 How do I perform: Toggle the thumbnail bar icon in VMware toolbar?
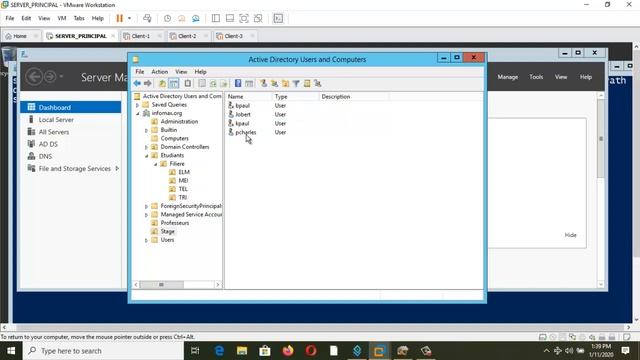coord(230,18)
